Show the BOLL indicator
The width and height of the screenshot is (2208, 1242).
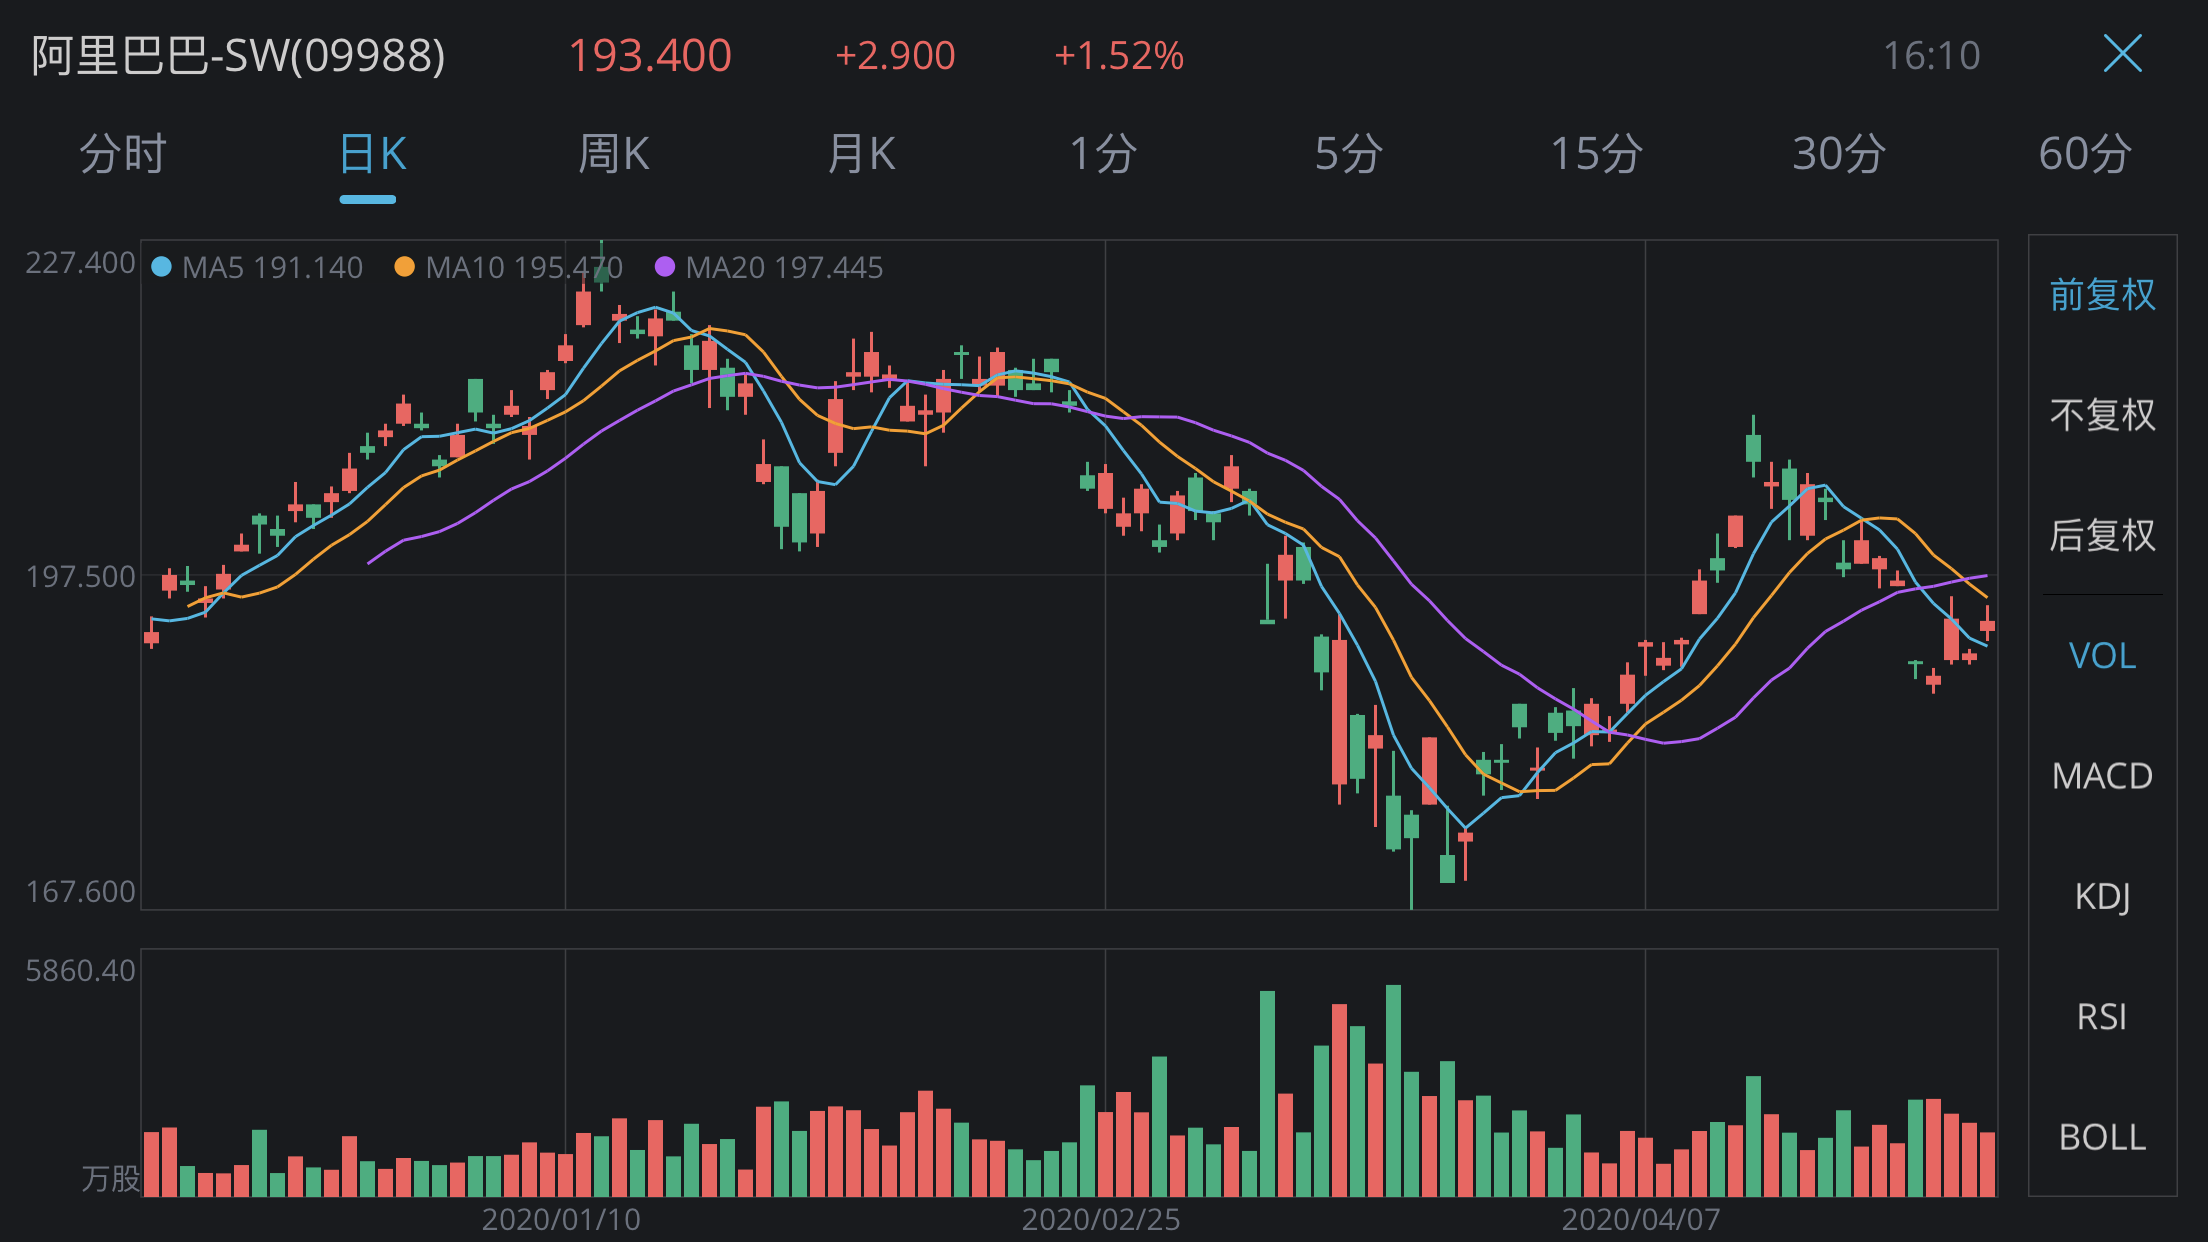[2102, 1137]
